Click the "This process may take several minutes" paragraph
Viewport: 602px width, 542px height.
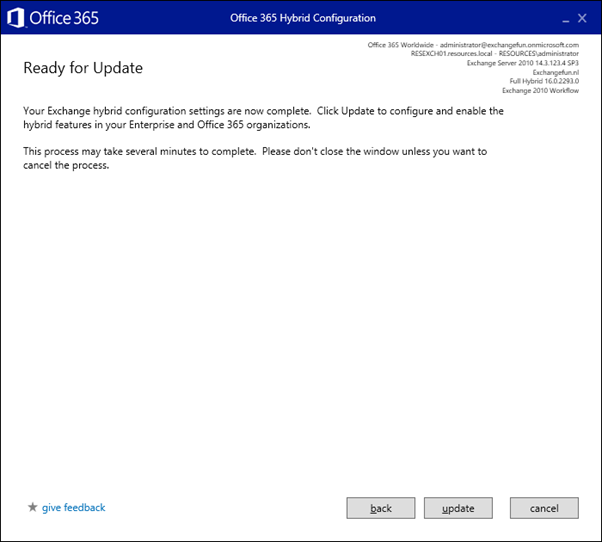click(255, 158)
